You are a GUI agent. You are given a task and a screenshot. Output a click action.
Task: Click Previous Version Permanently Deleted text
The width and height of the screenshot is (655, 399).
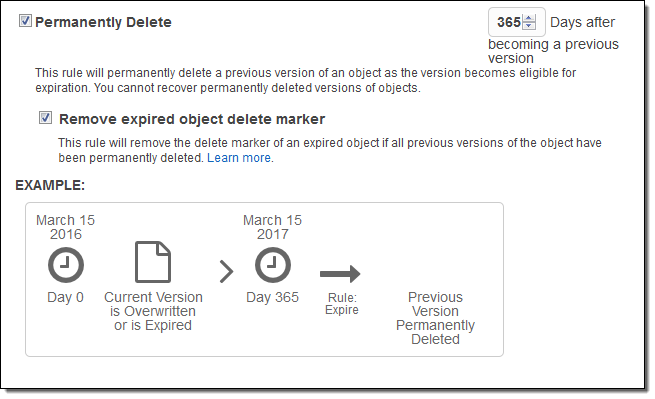coord(435,318)
